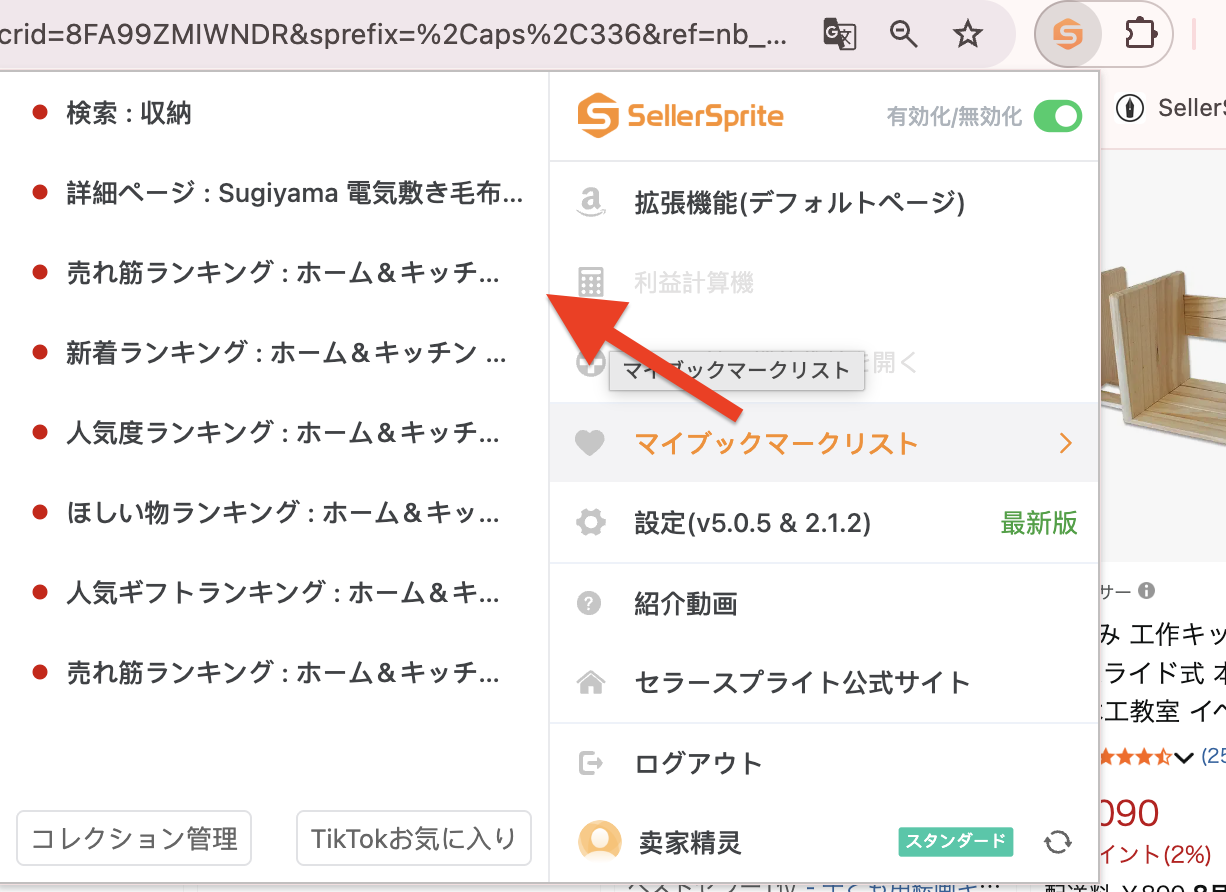Click the Amazon icon beside 拡張機能

591,204
